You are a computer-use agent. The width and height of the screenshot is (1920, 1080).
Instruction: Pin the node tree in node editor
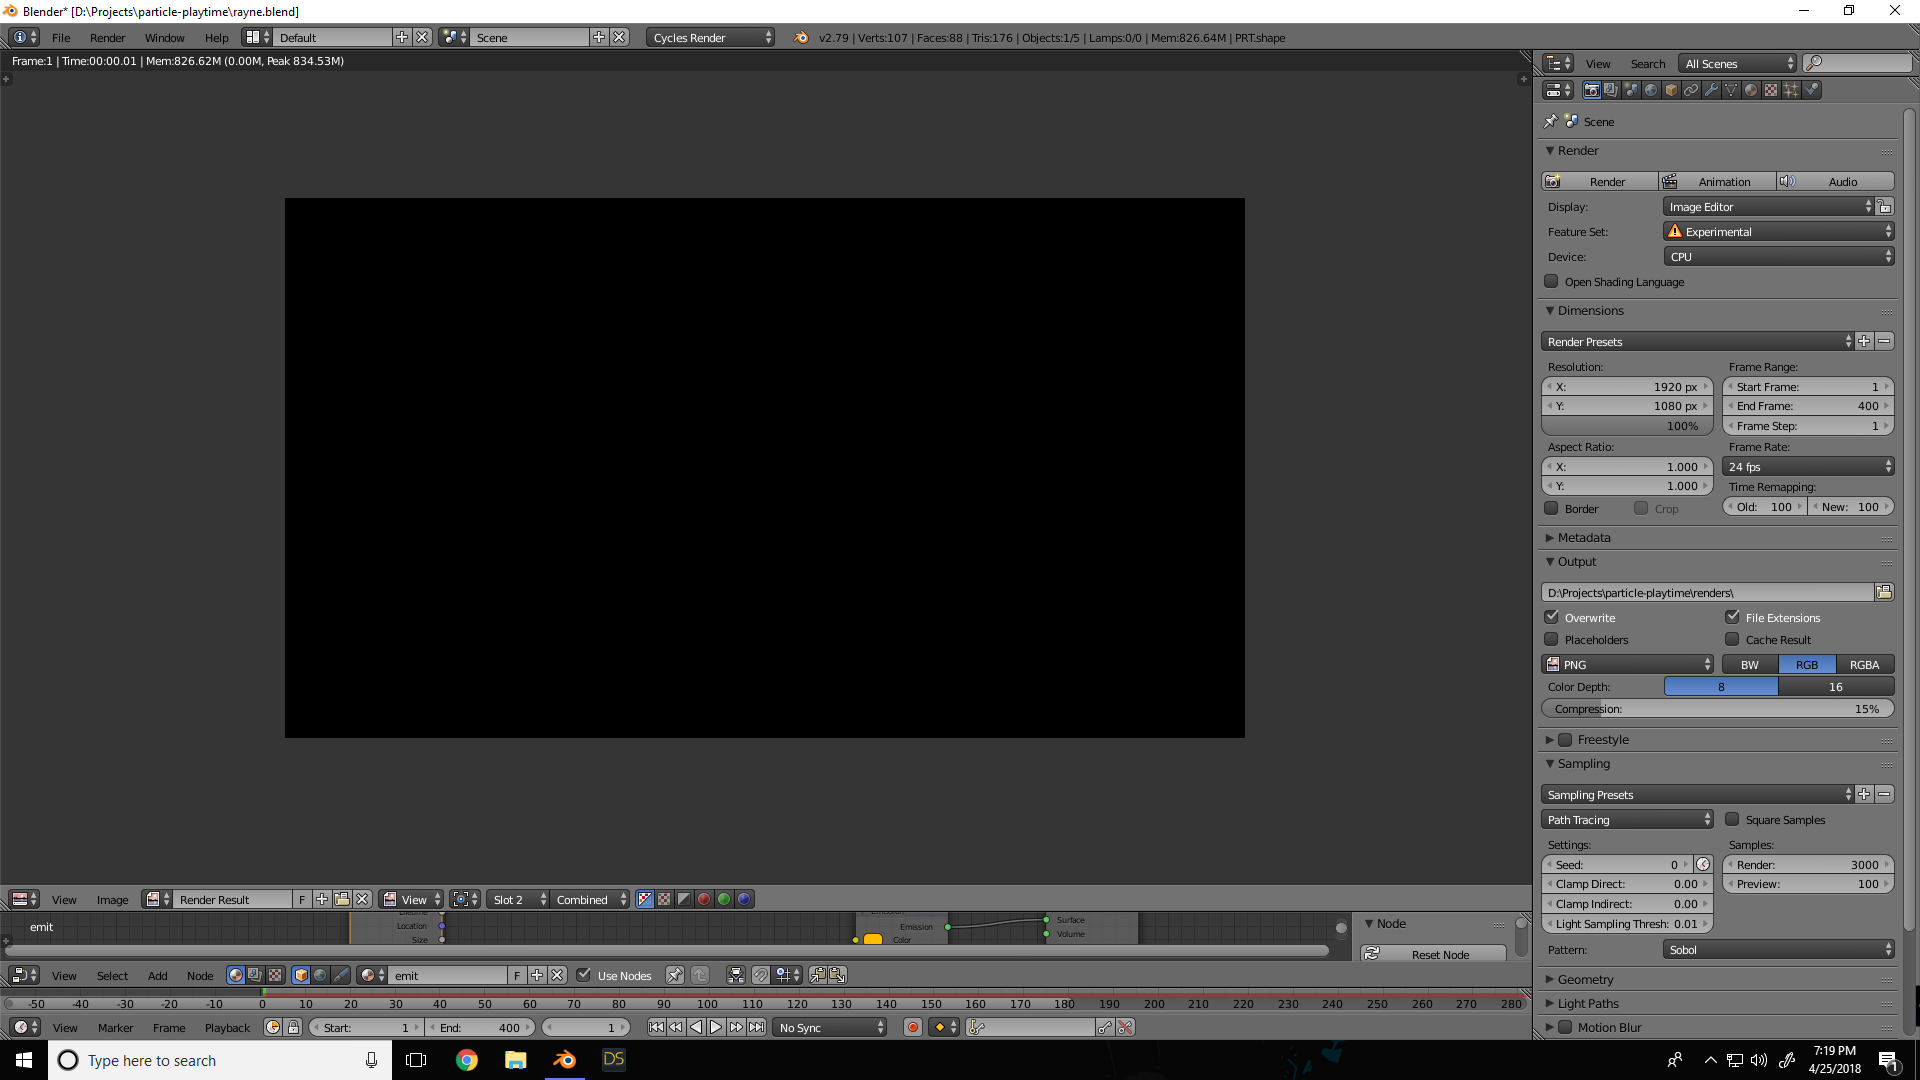coord(675,975)
